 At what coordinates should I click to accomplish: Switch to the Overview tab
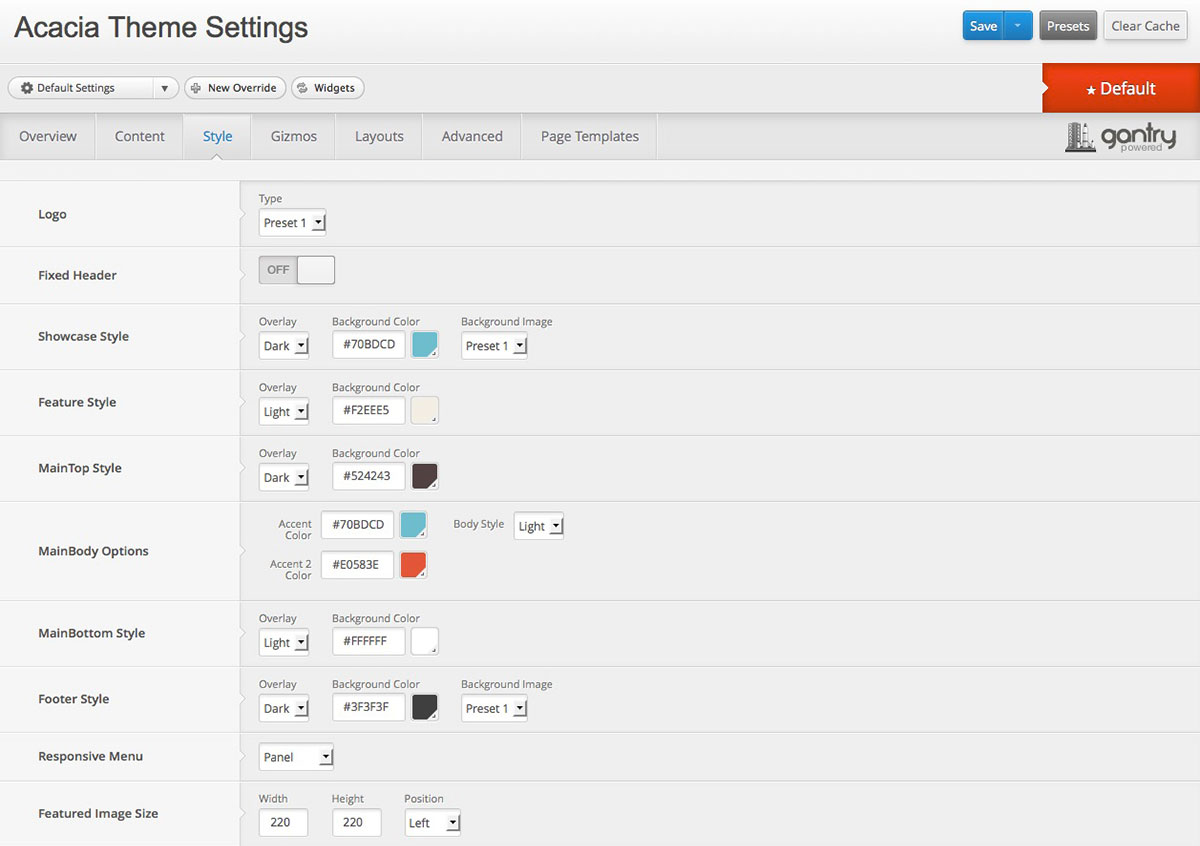(48, 137)
